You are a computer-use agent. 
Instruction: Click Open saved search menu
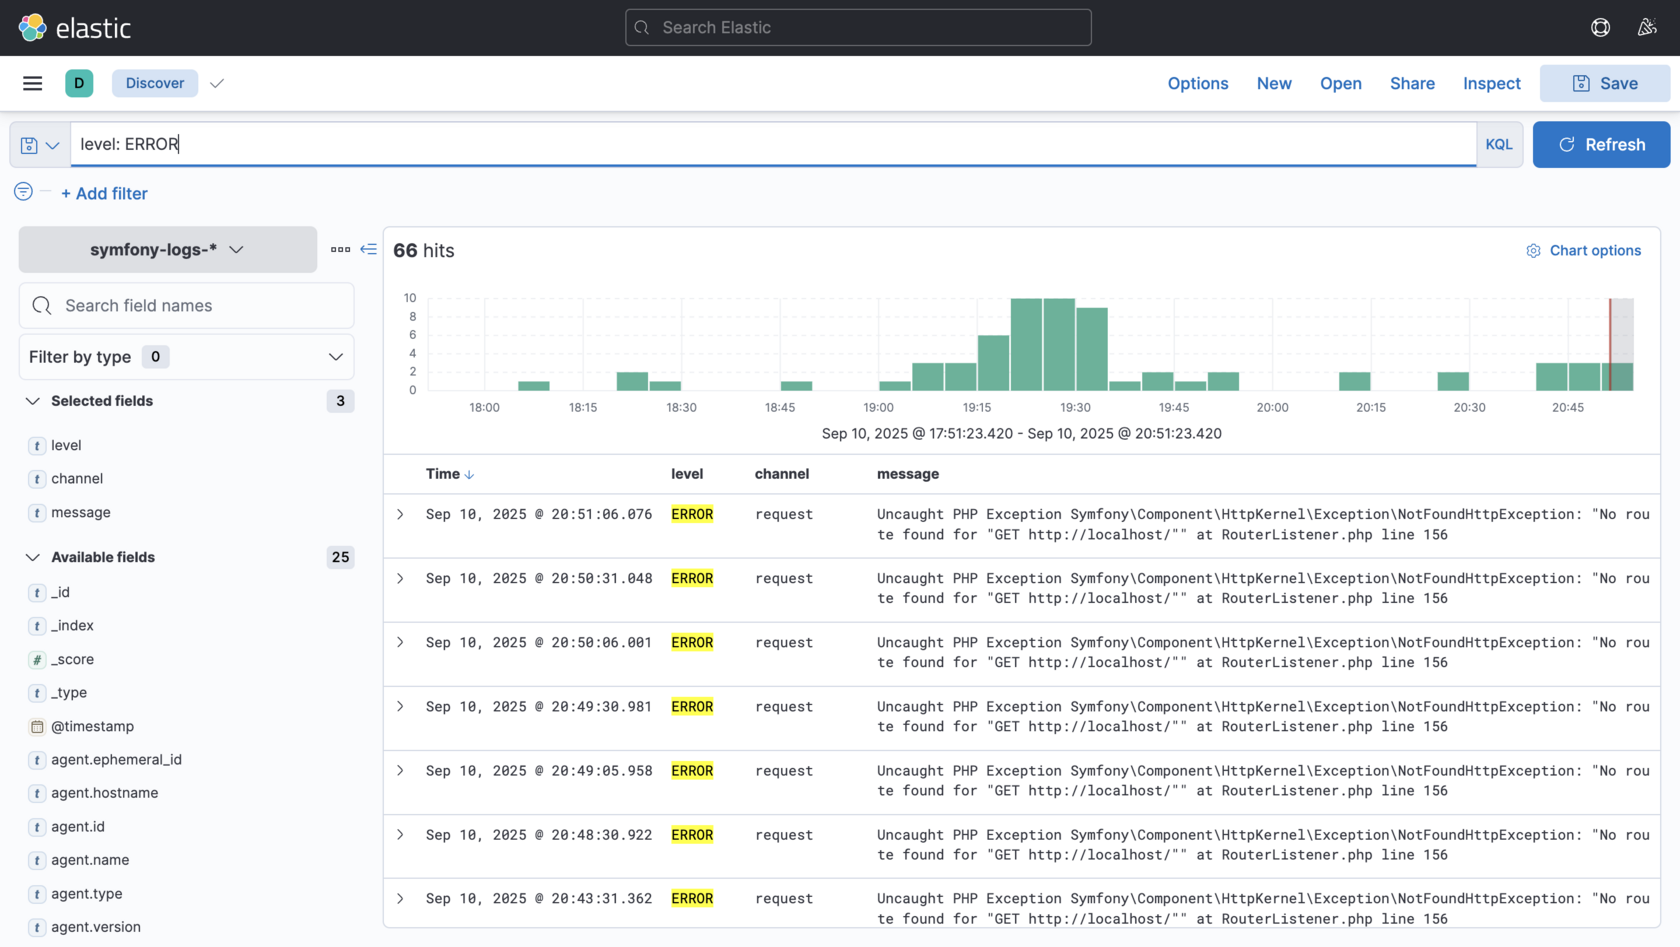(x=1340, y=83)
